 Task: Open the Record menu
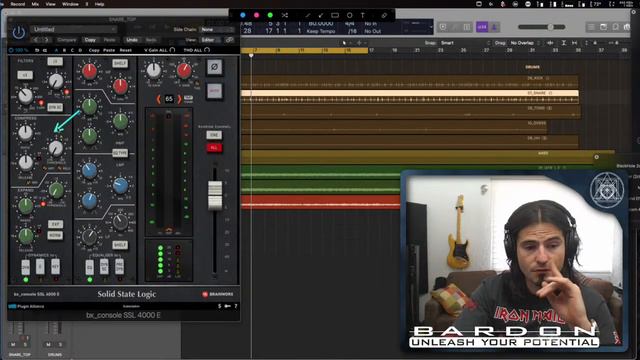coord(18,4)
